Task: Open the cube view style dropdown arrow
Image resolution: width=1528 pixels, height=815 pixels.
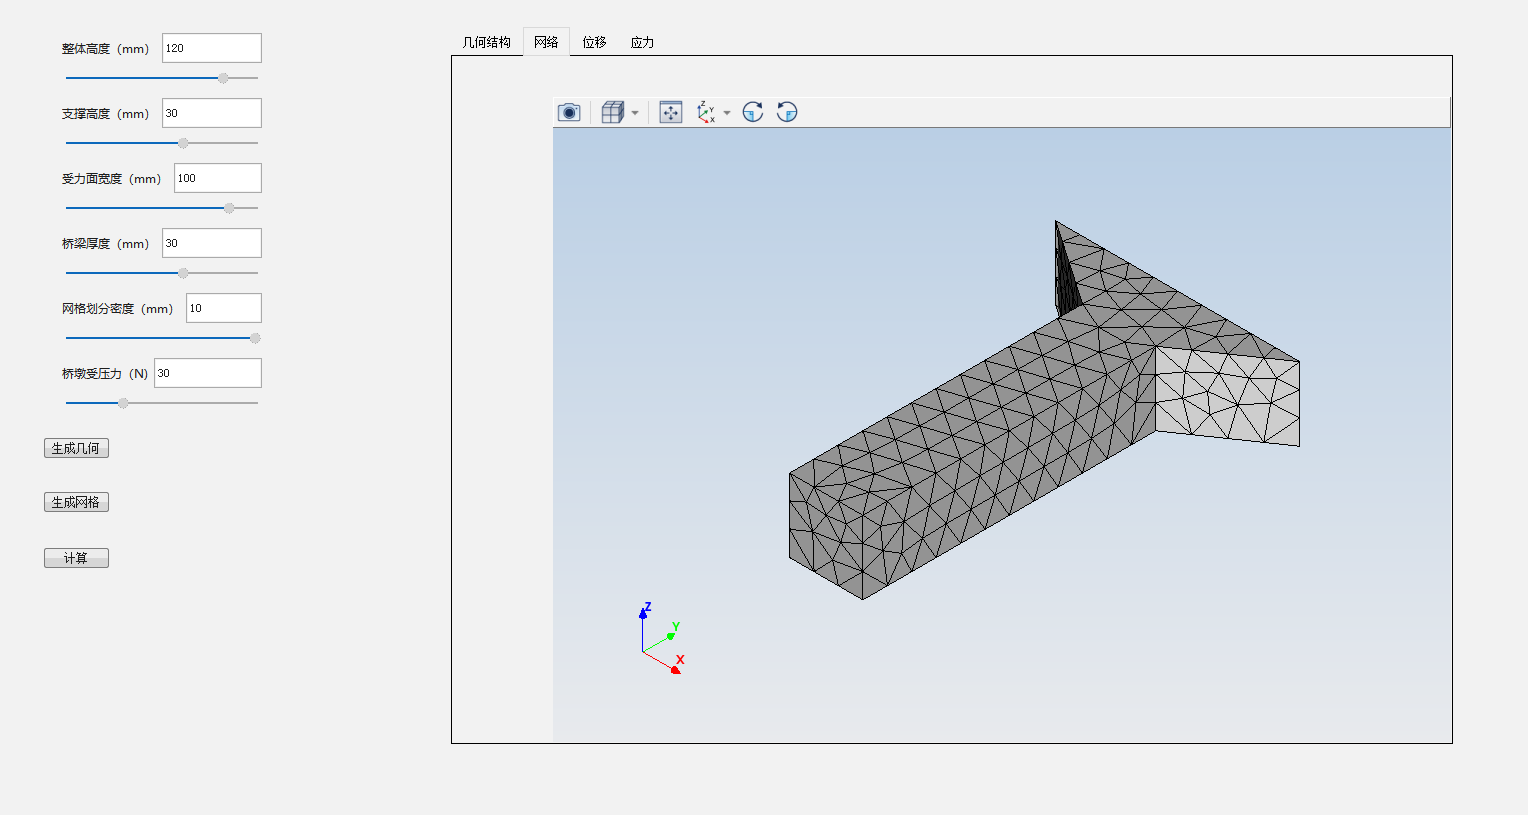Action: (x=635, y=113)
